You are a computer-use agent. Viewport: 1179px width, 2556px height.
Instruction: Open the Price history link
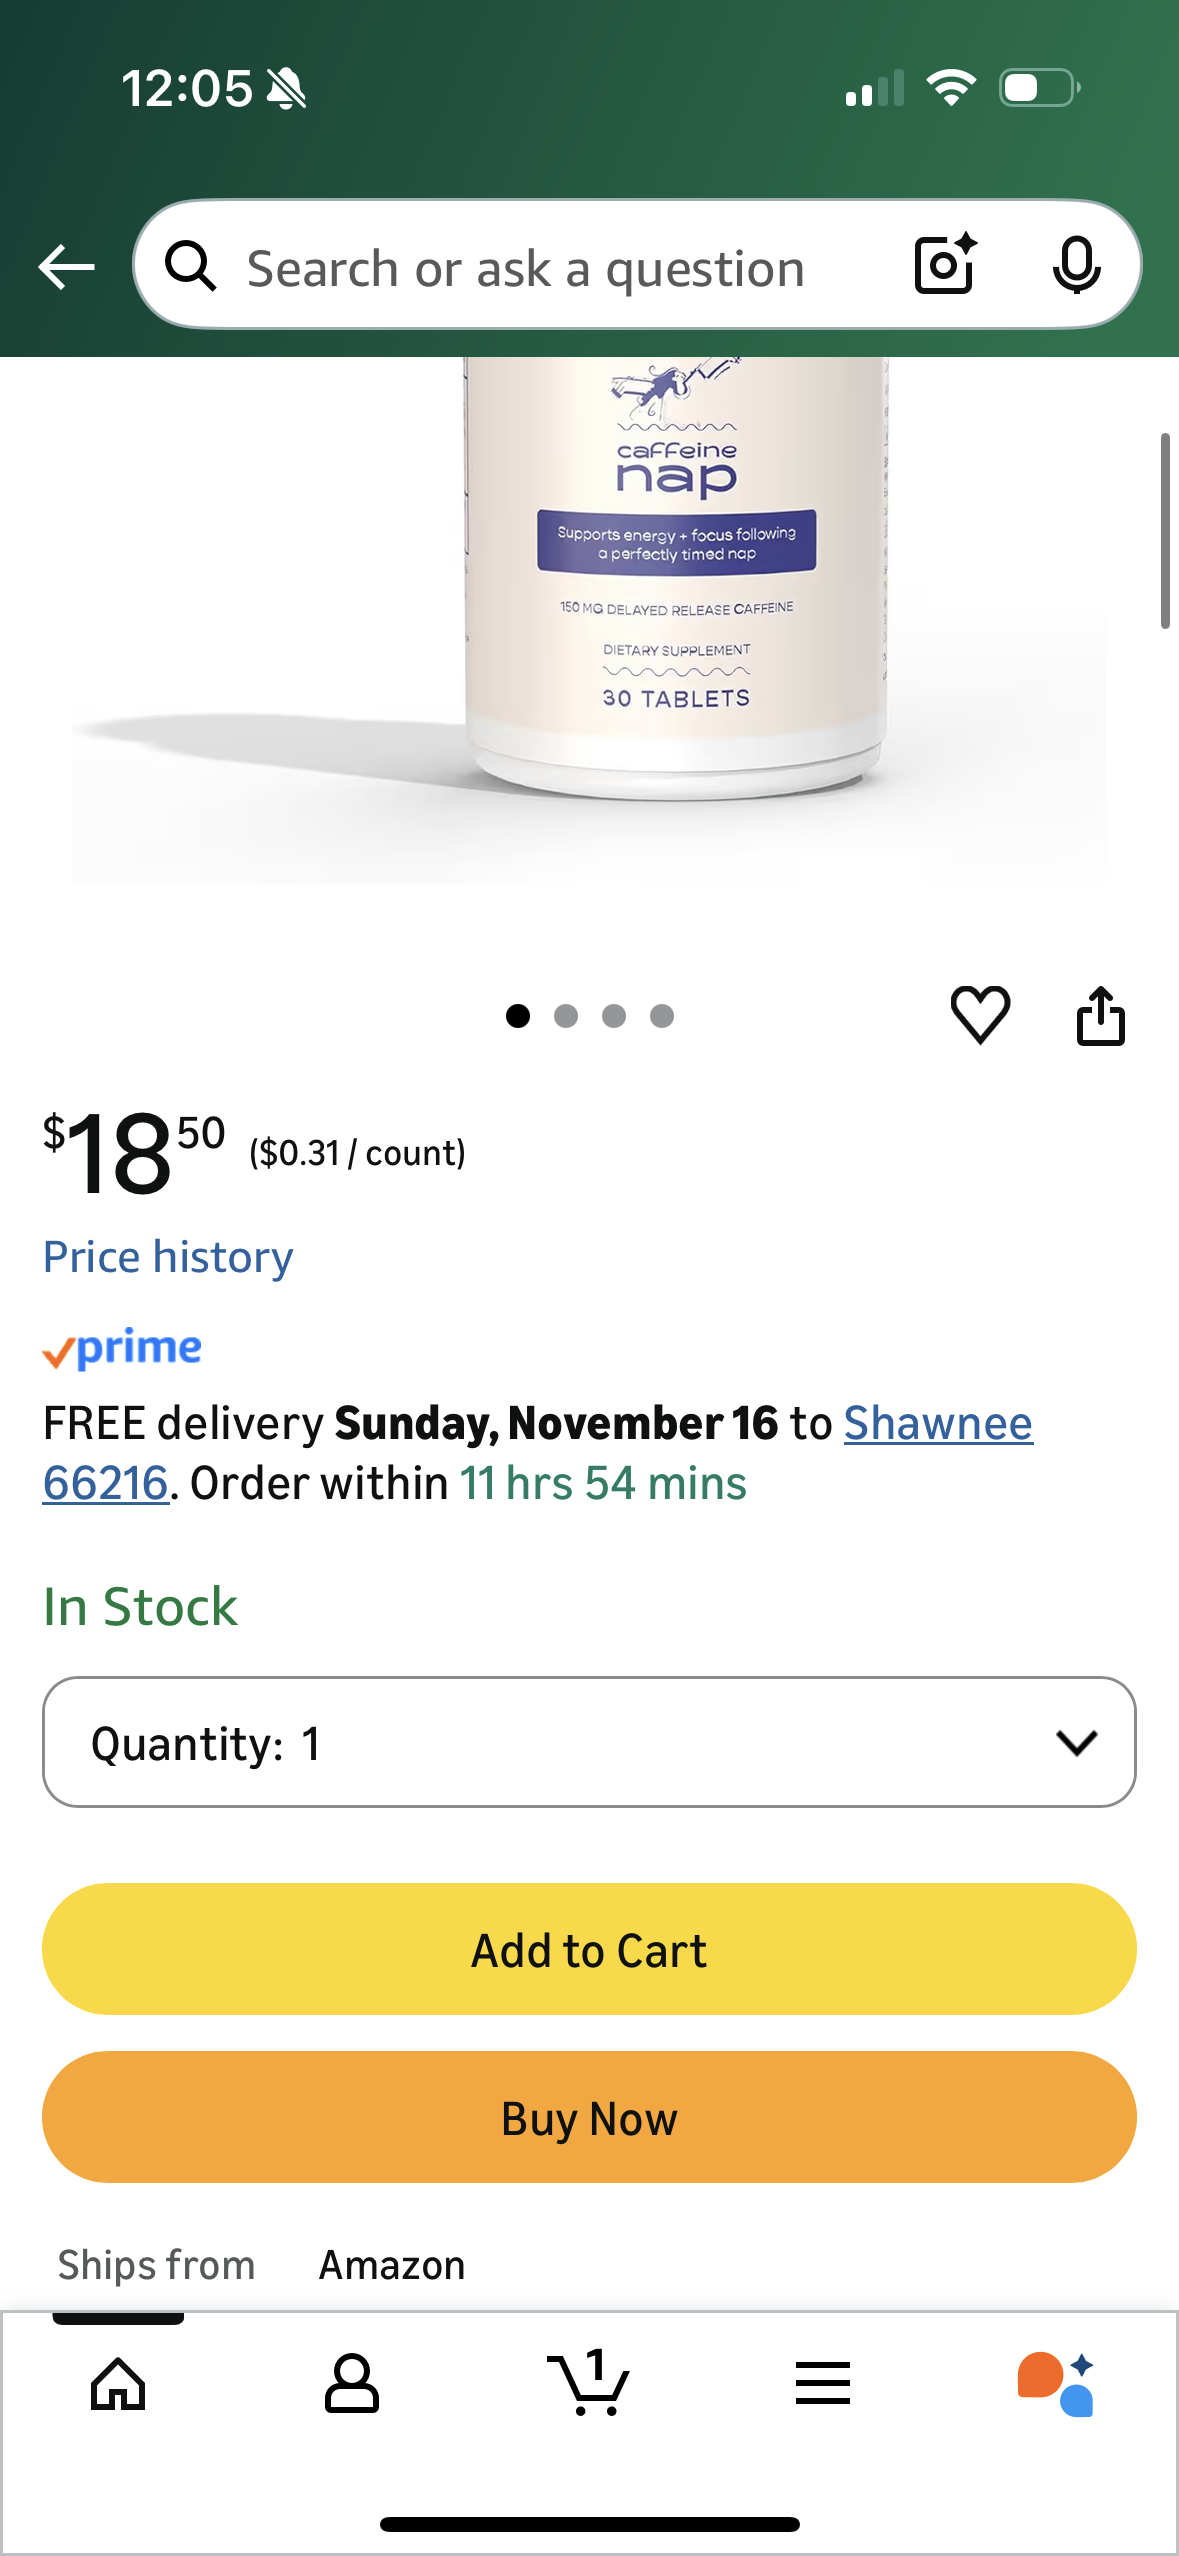168,1257
